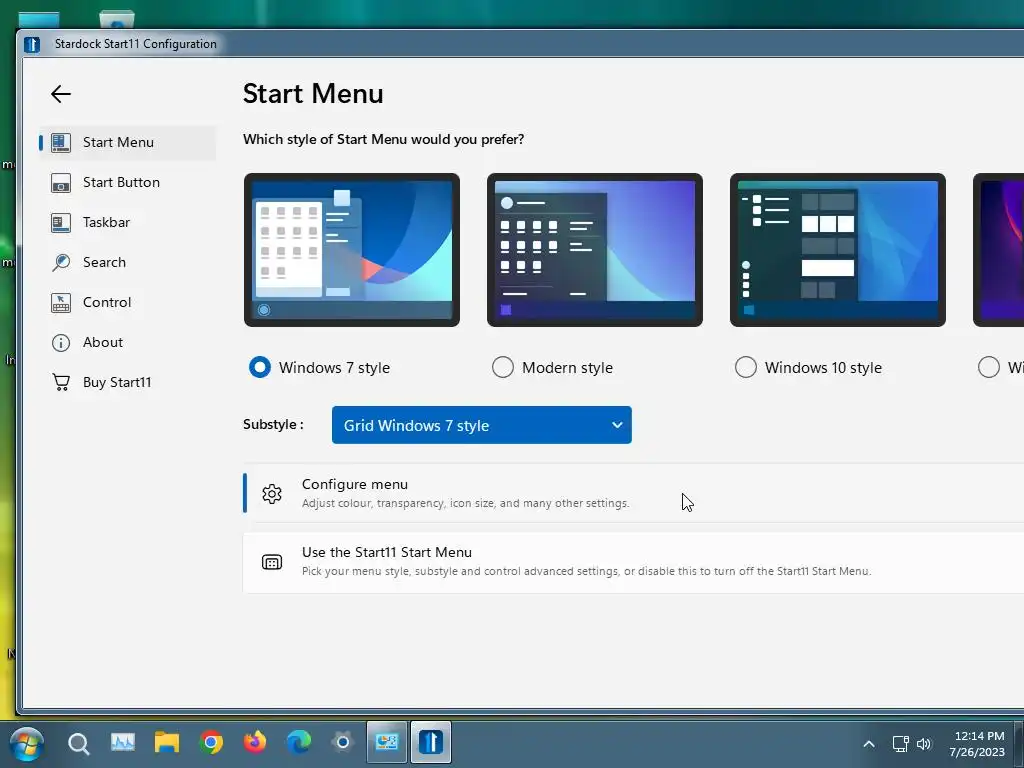
Task: Select the partially visible fourth style radio button
Action: 989,367
